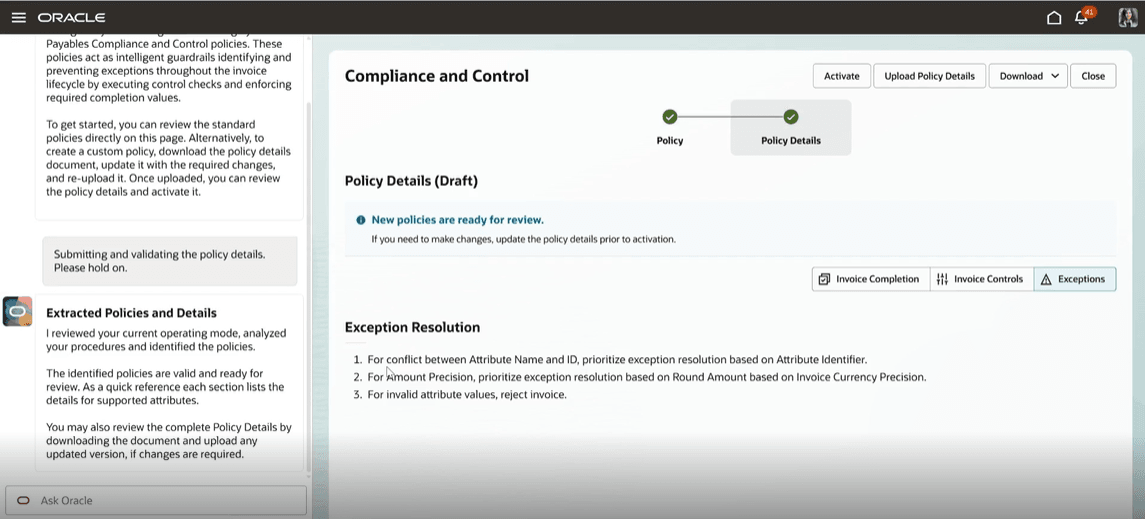Switch to Invoice Completion tab

click(x=870, y=279)
